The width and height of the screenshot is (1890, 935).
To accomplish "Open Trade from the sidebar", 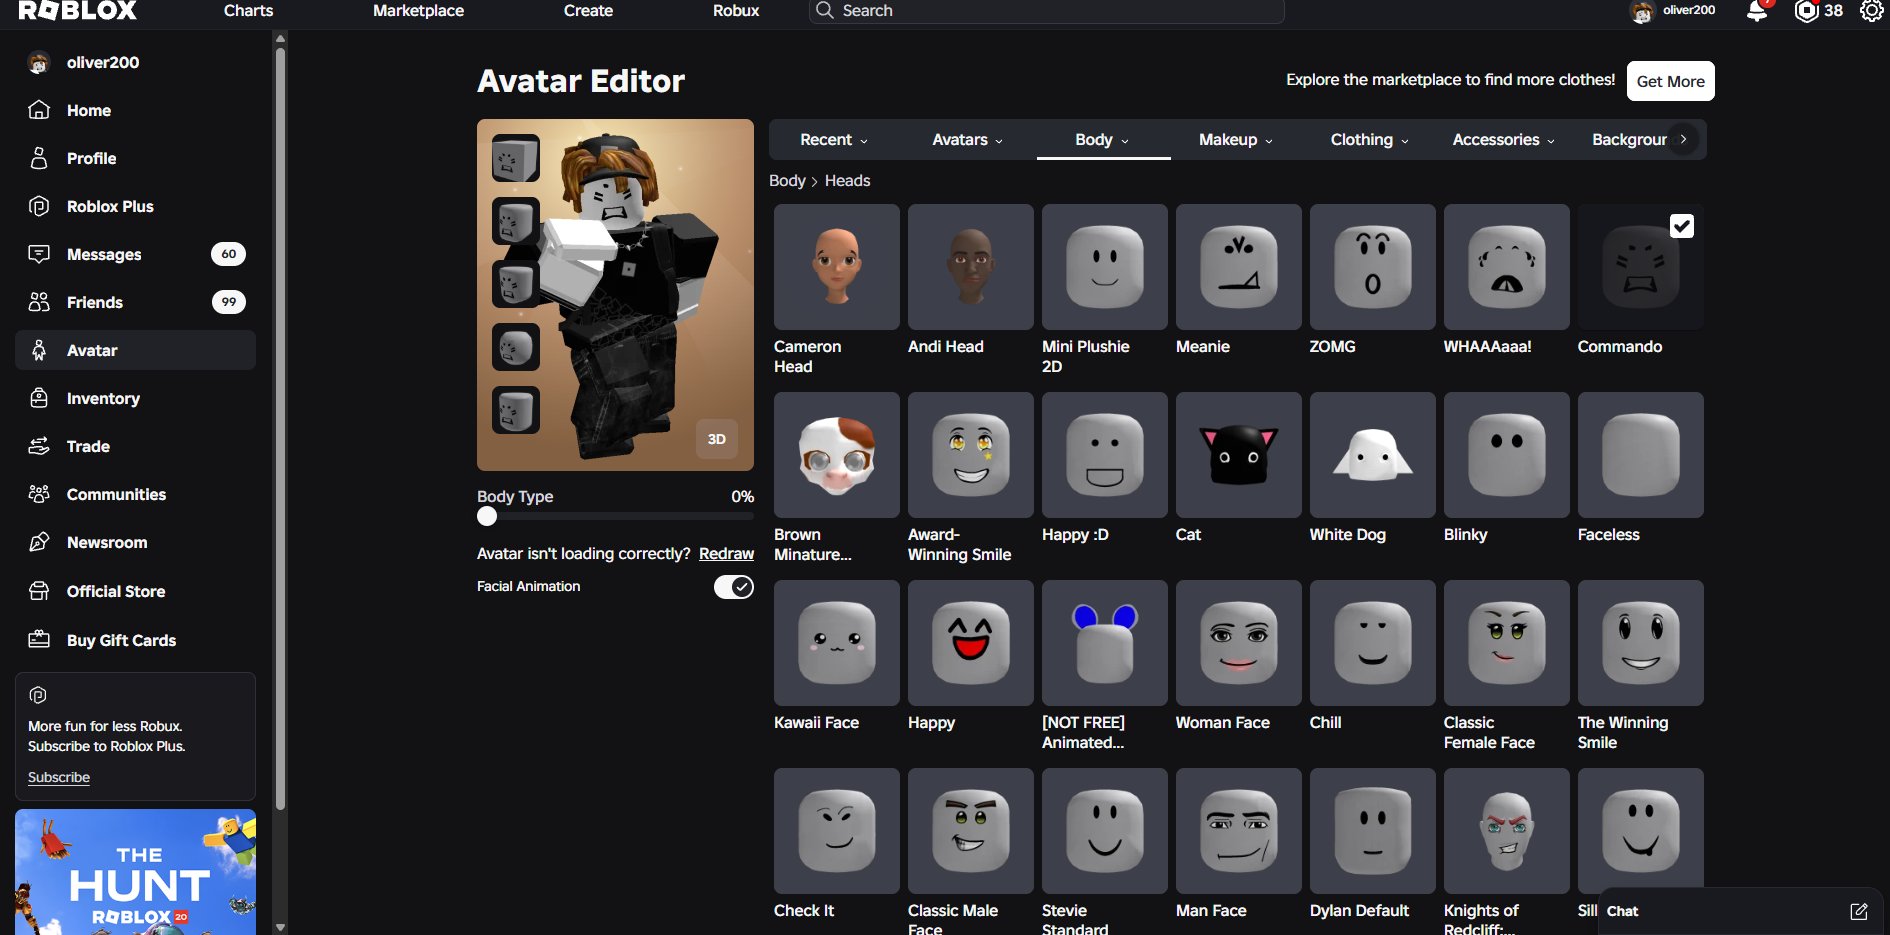I will [135, 446].
